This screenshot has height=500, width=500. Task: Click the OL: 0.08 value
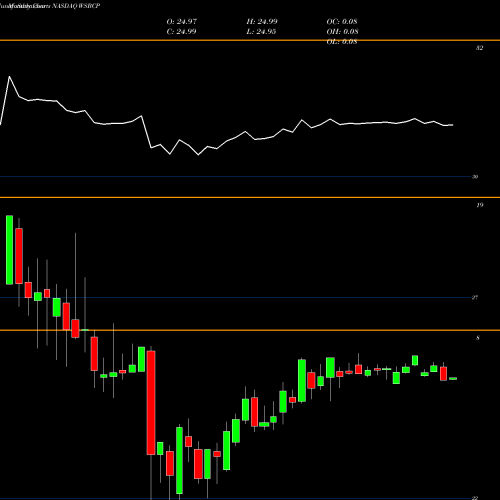tap(342, 42)
